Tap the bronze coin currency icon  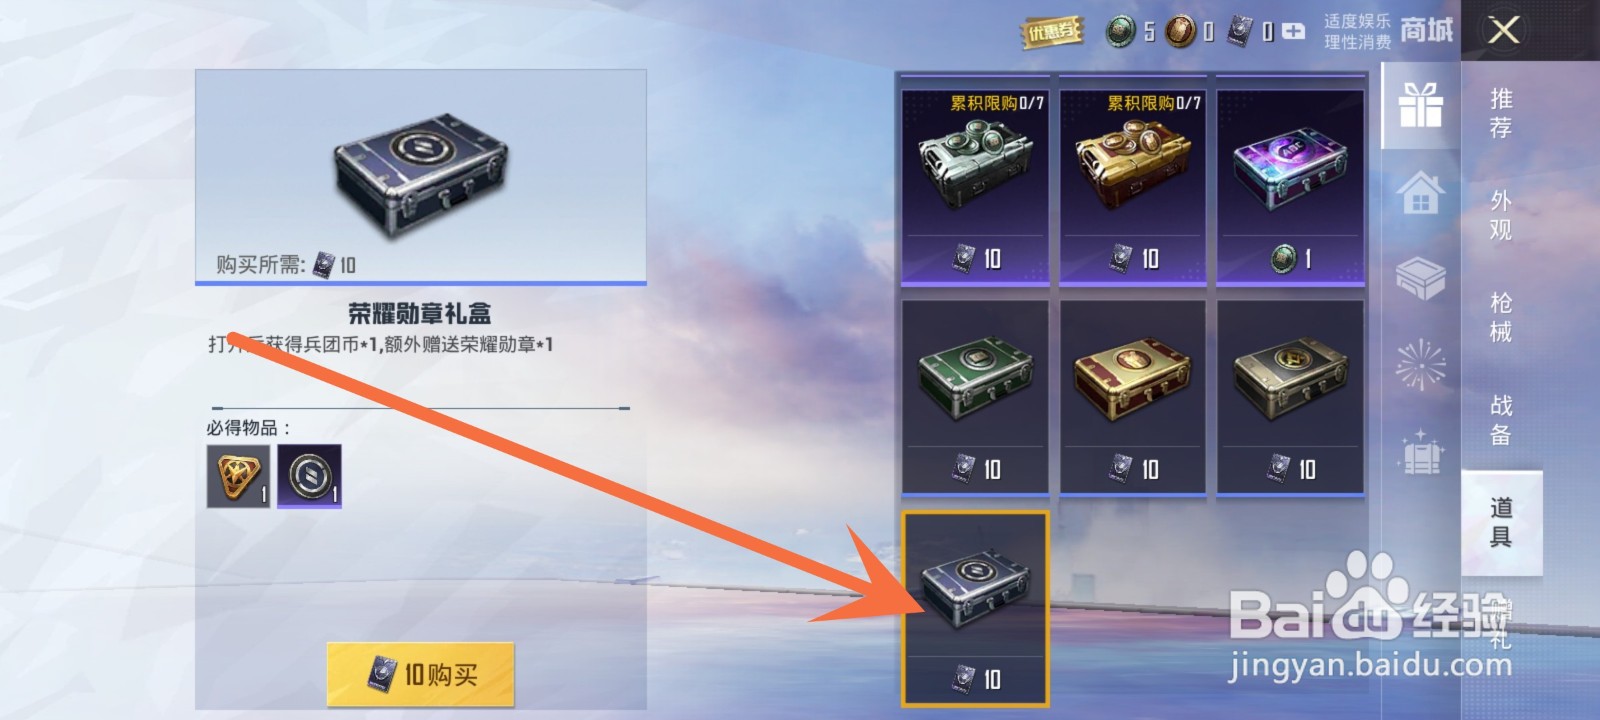point(1180,32)
